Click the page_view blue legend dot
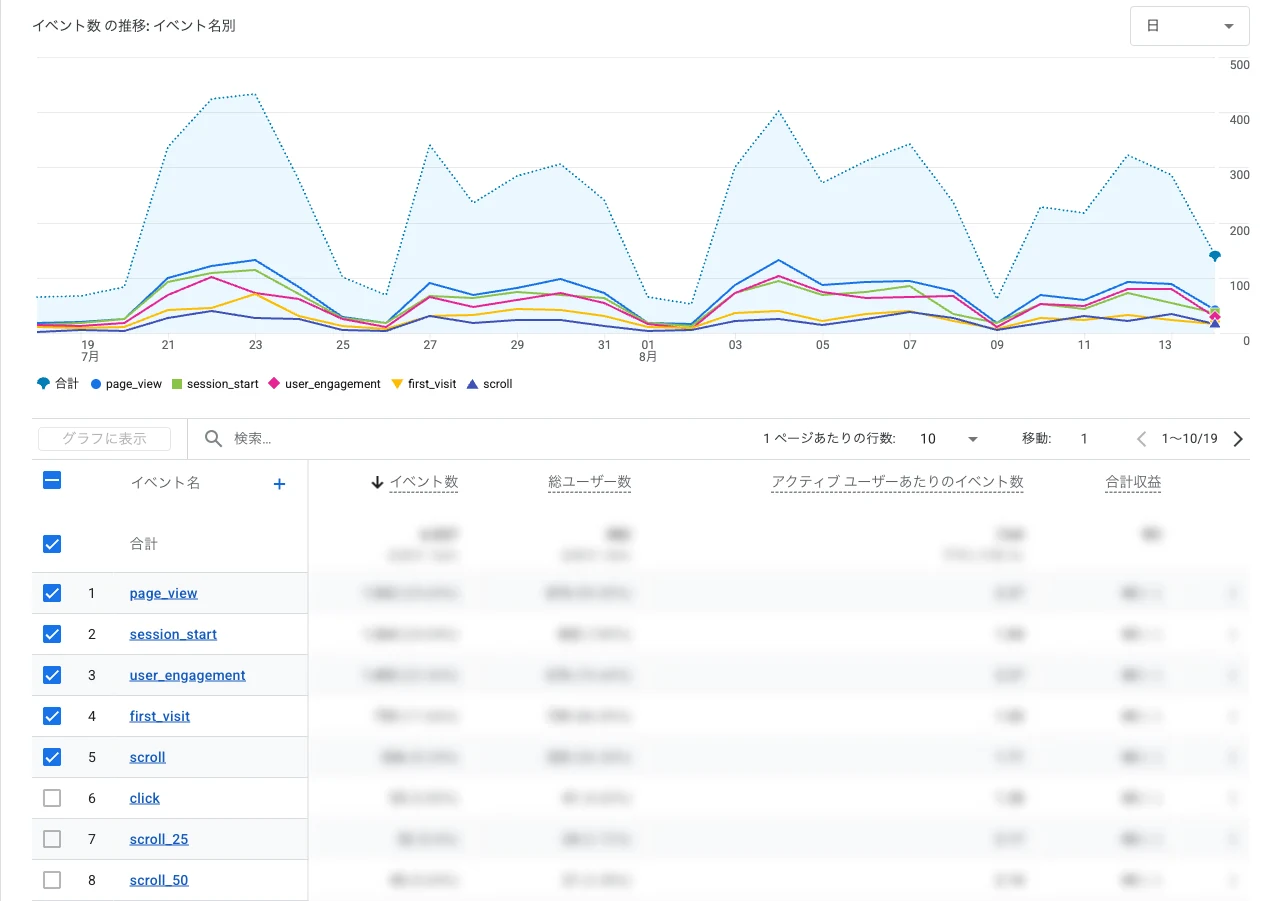 96,384
